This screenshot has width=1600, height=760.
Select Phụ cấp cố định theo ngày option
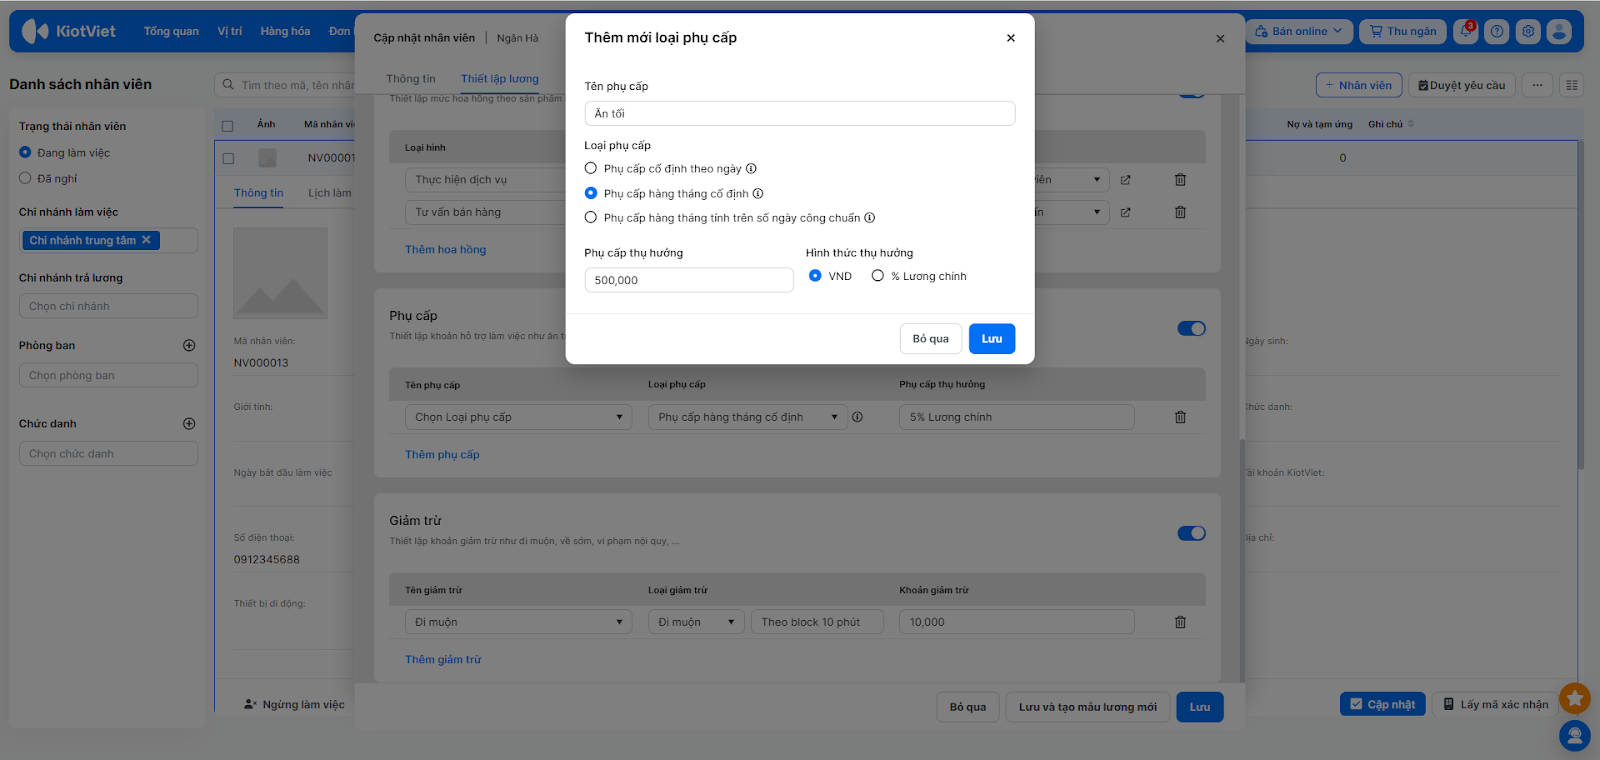pyautogui.click(x=591, y=169)
